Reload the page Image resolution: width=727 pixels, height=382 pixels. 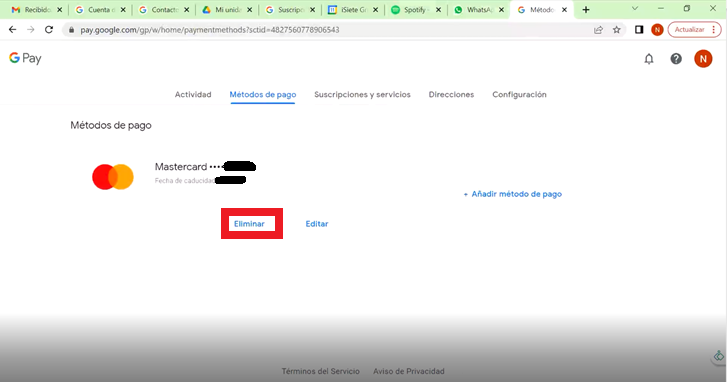click(x=49, y=30)
